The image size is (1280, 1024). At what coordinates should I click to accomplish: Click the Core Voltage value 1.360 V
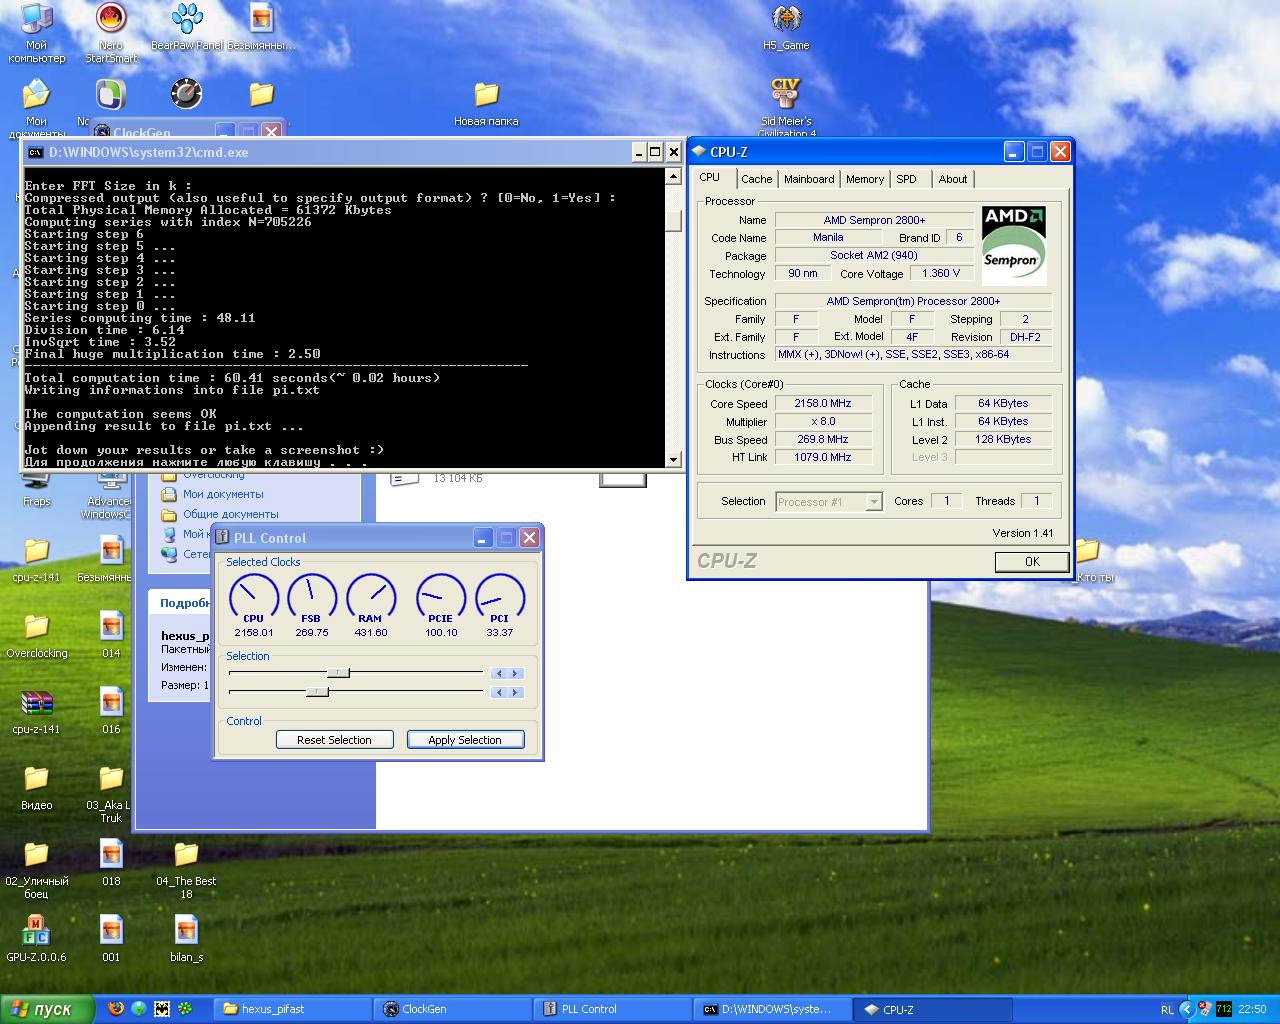pos(941,273)
